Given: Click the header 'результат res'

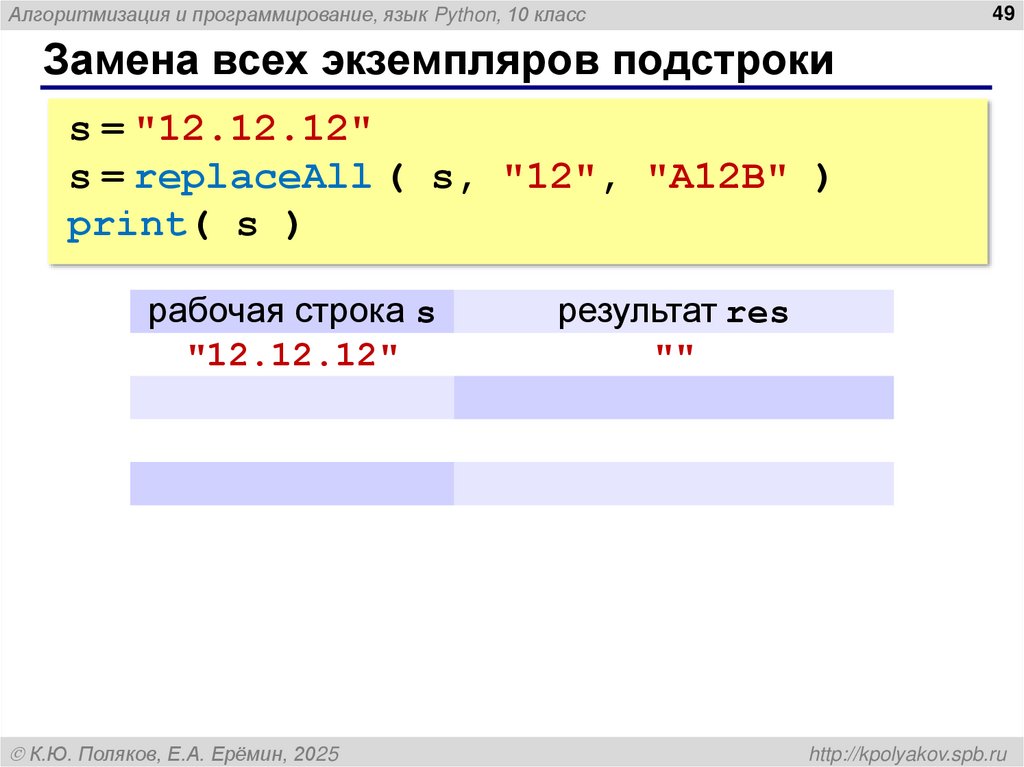Looking at the screenshot, I should coord(674,311).
